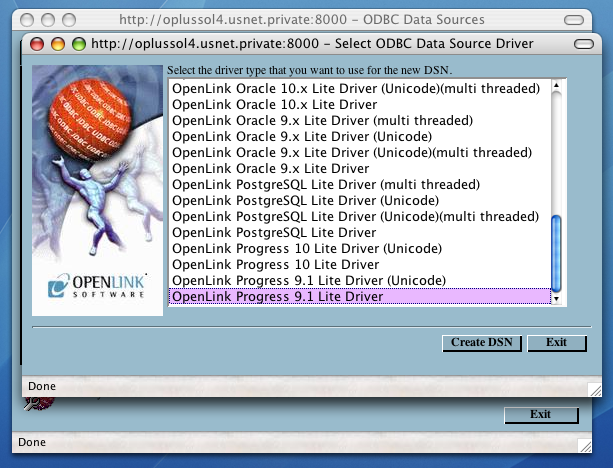Screen dimensions: 613x468
Task: Click the Create DSN button
Action: click(482, 342)
